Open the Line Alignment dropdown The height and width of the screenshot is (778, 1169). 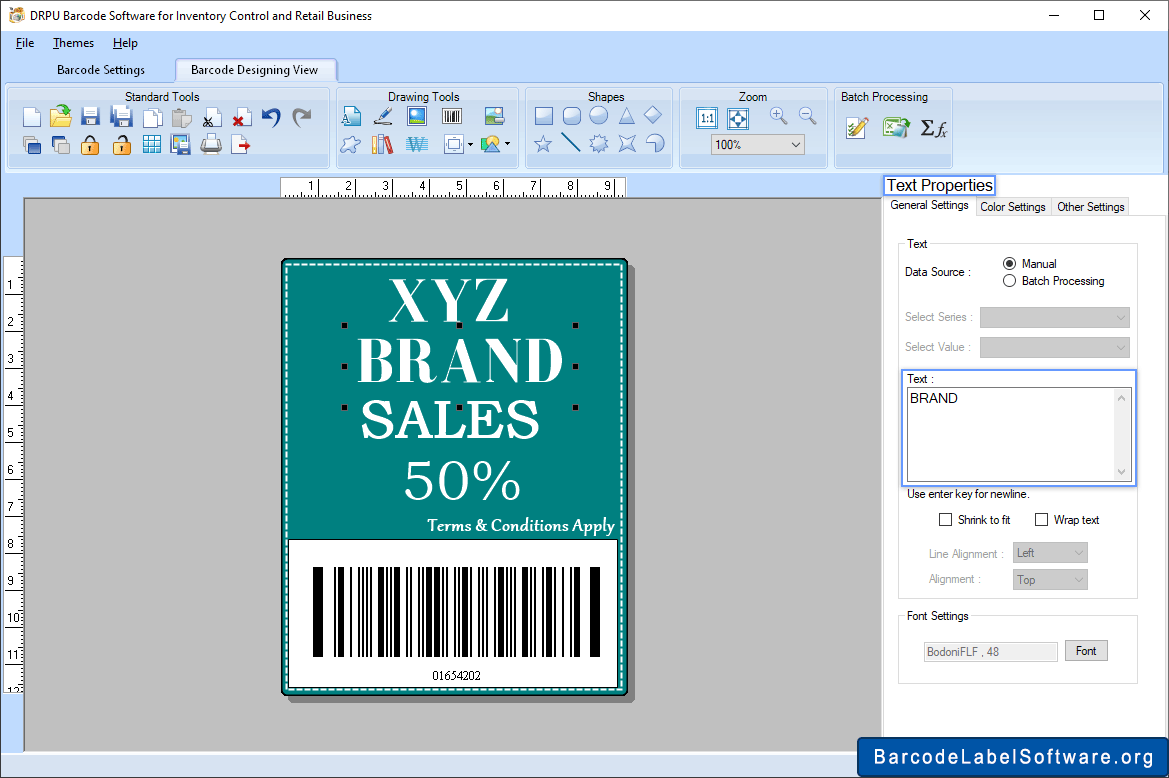[x=1050, y=553]
